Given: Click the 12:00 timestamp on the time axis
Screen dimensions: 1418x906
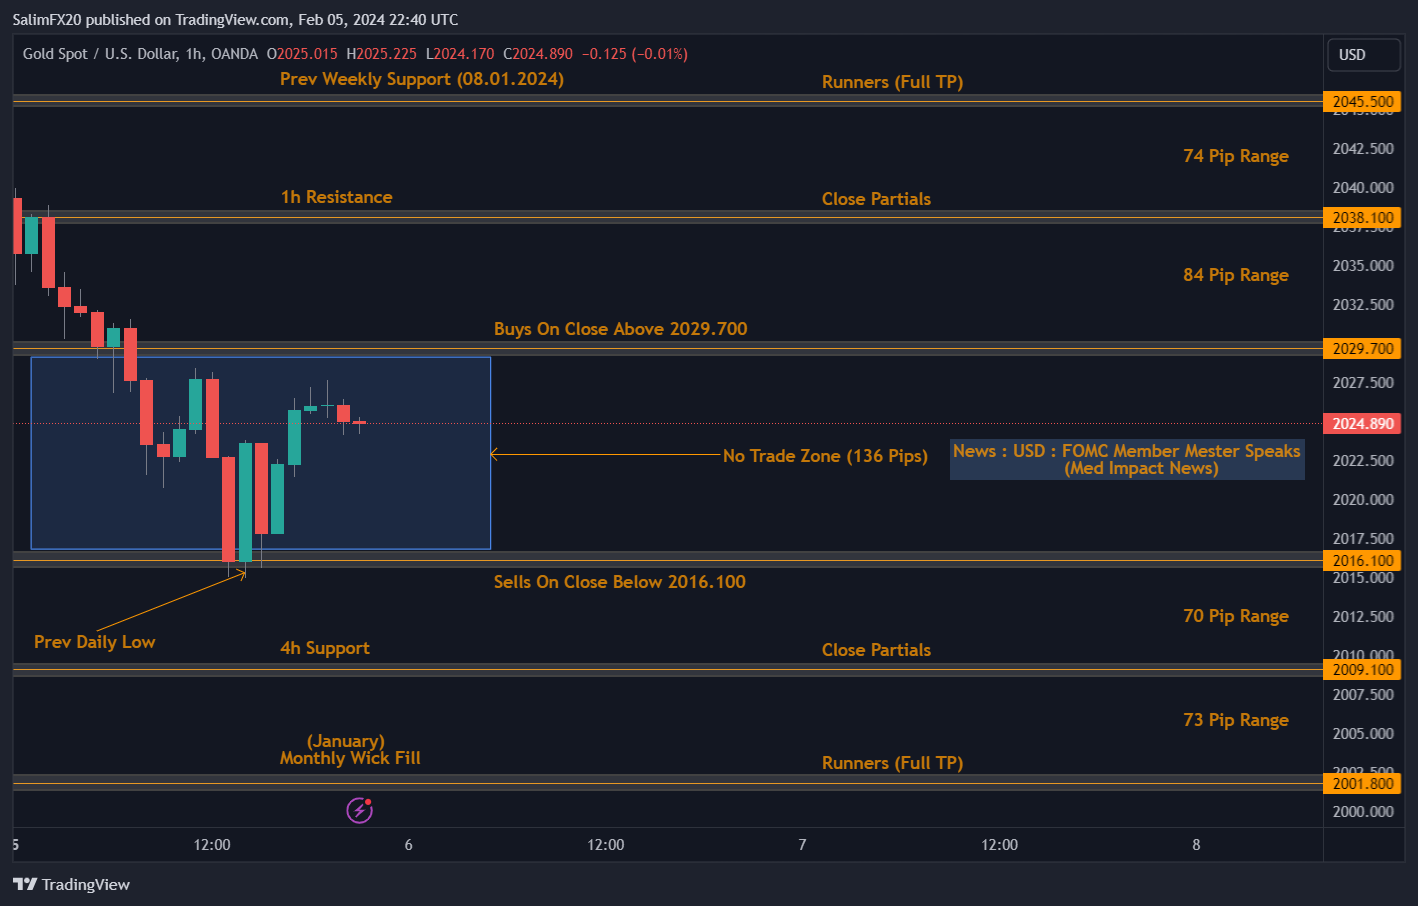Looking at the screenshot, I should click(x=211, y=844).
